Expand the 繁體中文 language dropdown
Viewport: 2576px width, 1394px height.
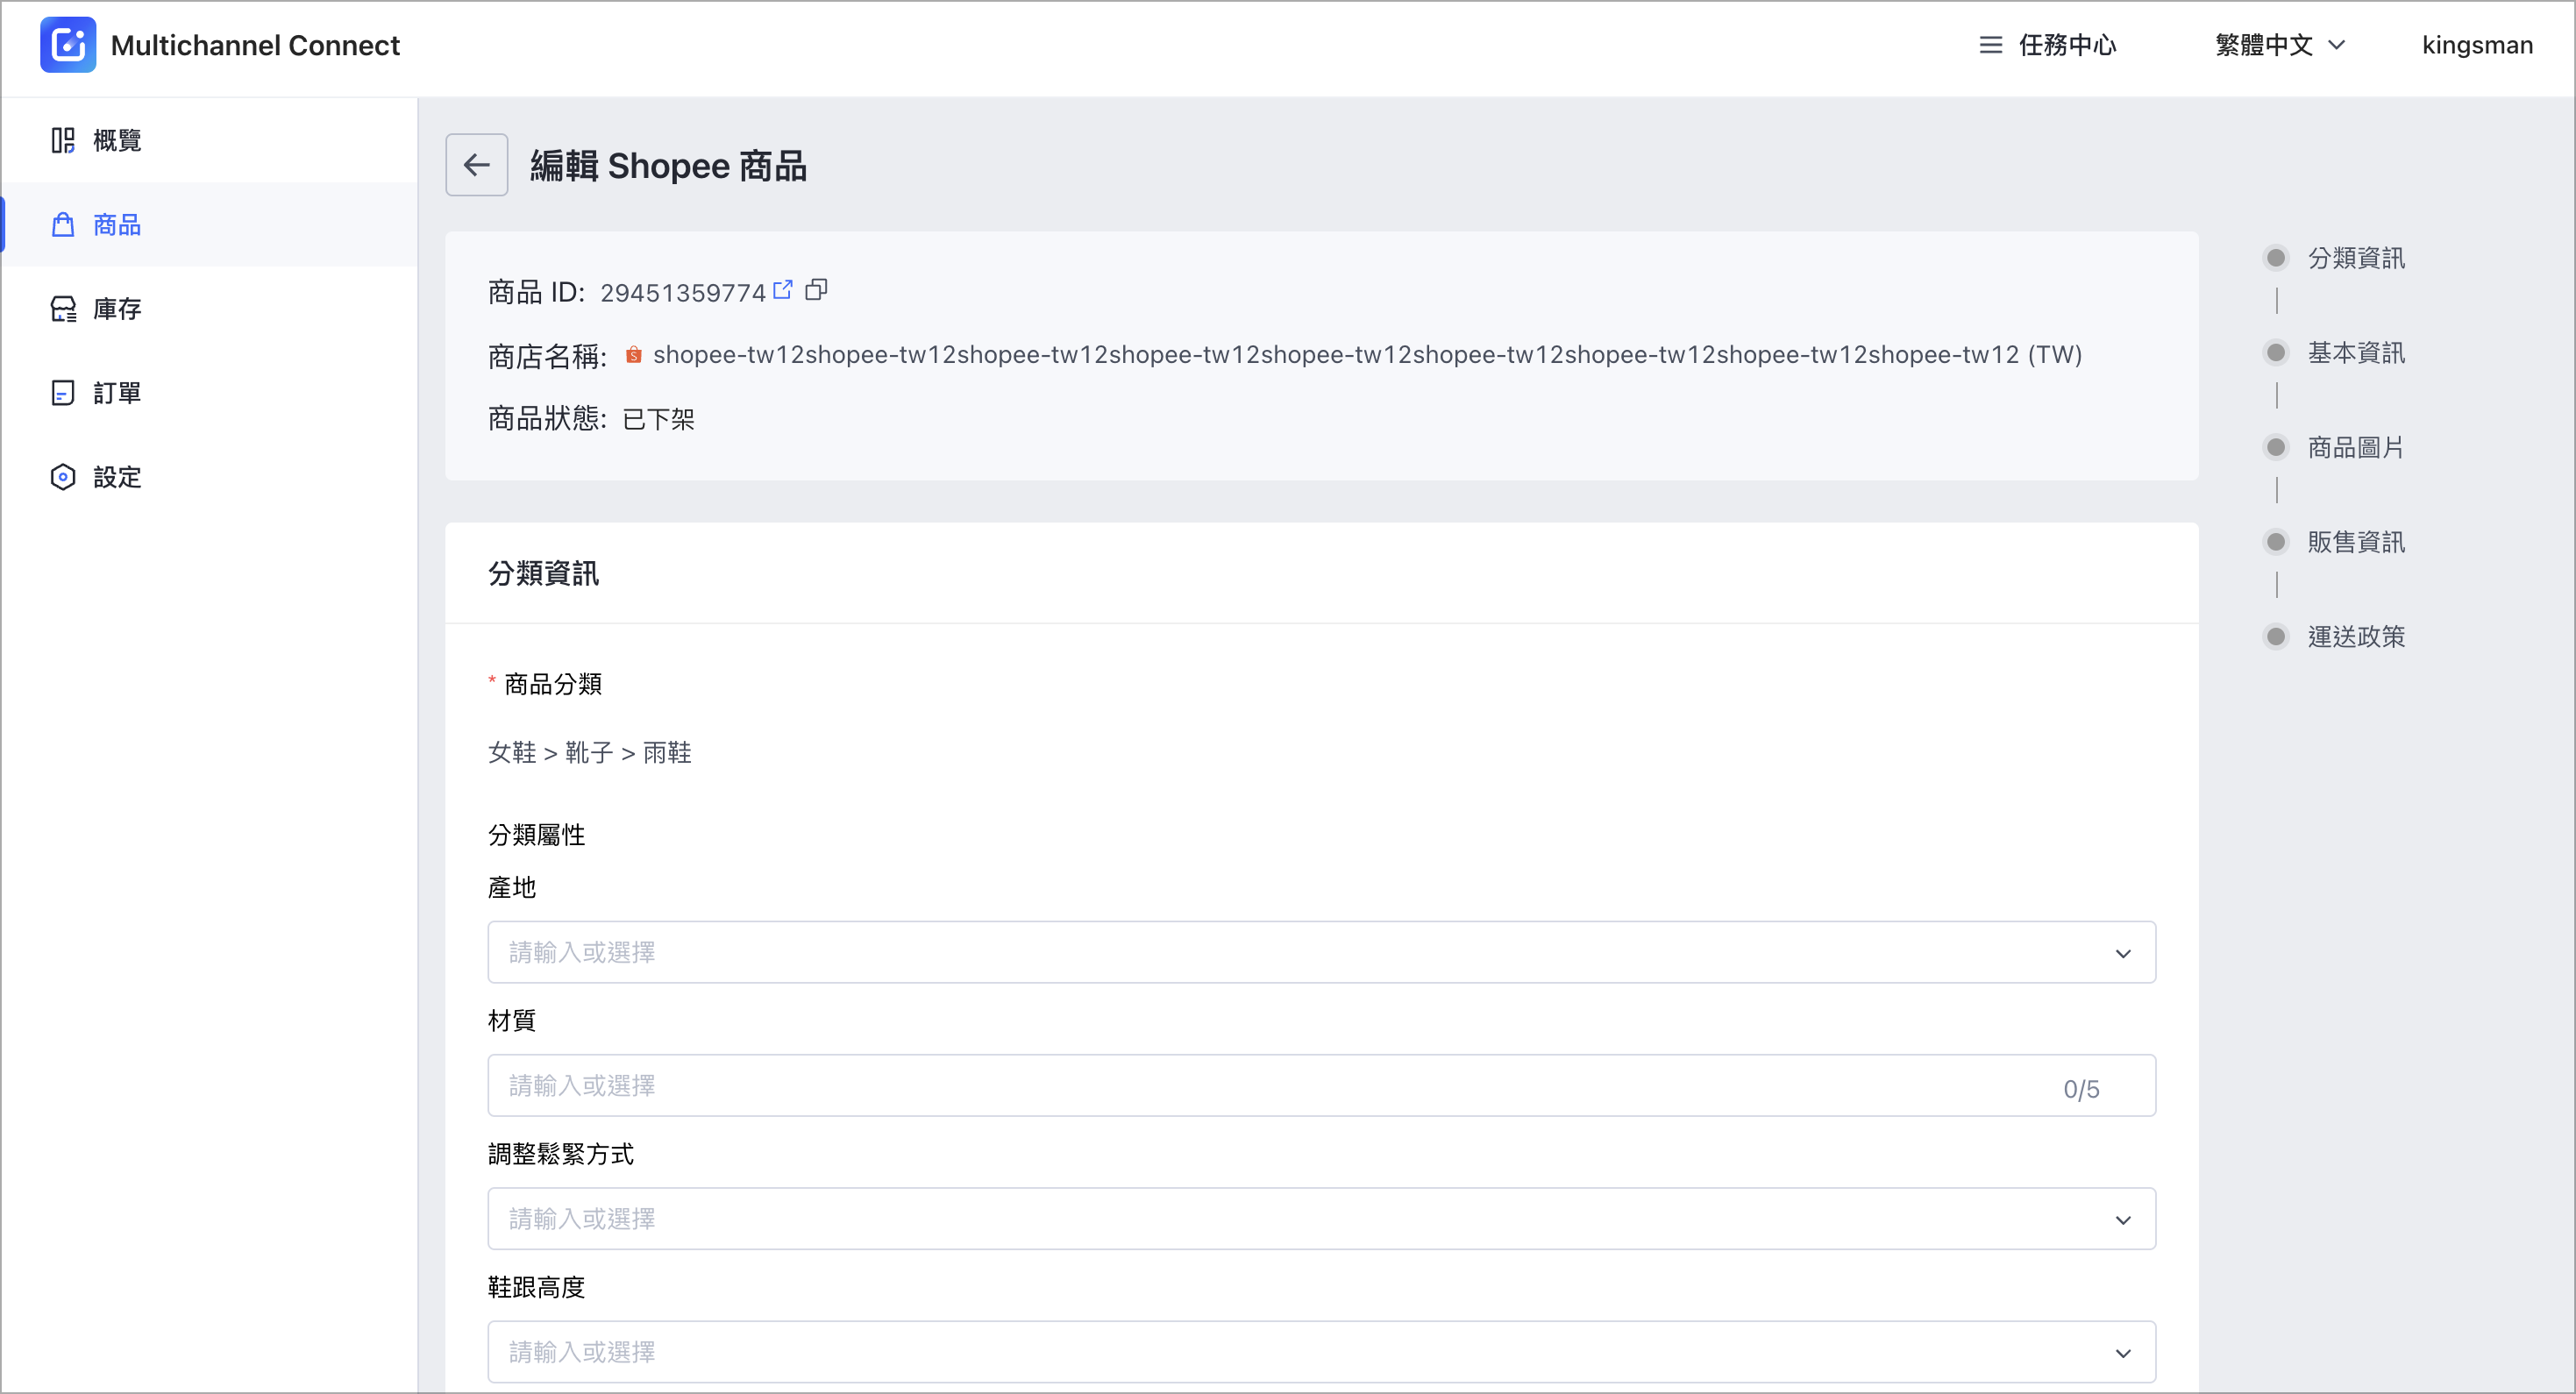[2279, 45]
